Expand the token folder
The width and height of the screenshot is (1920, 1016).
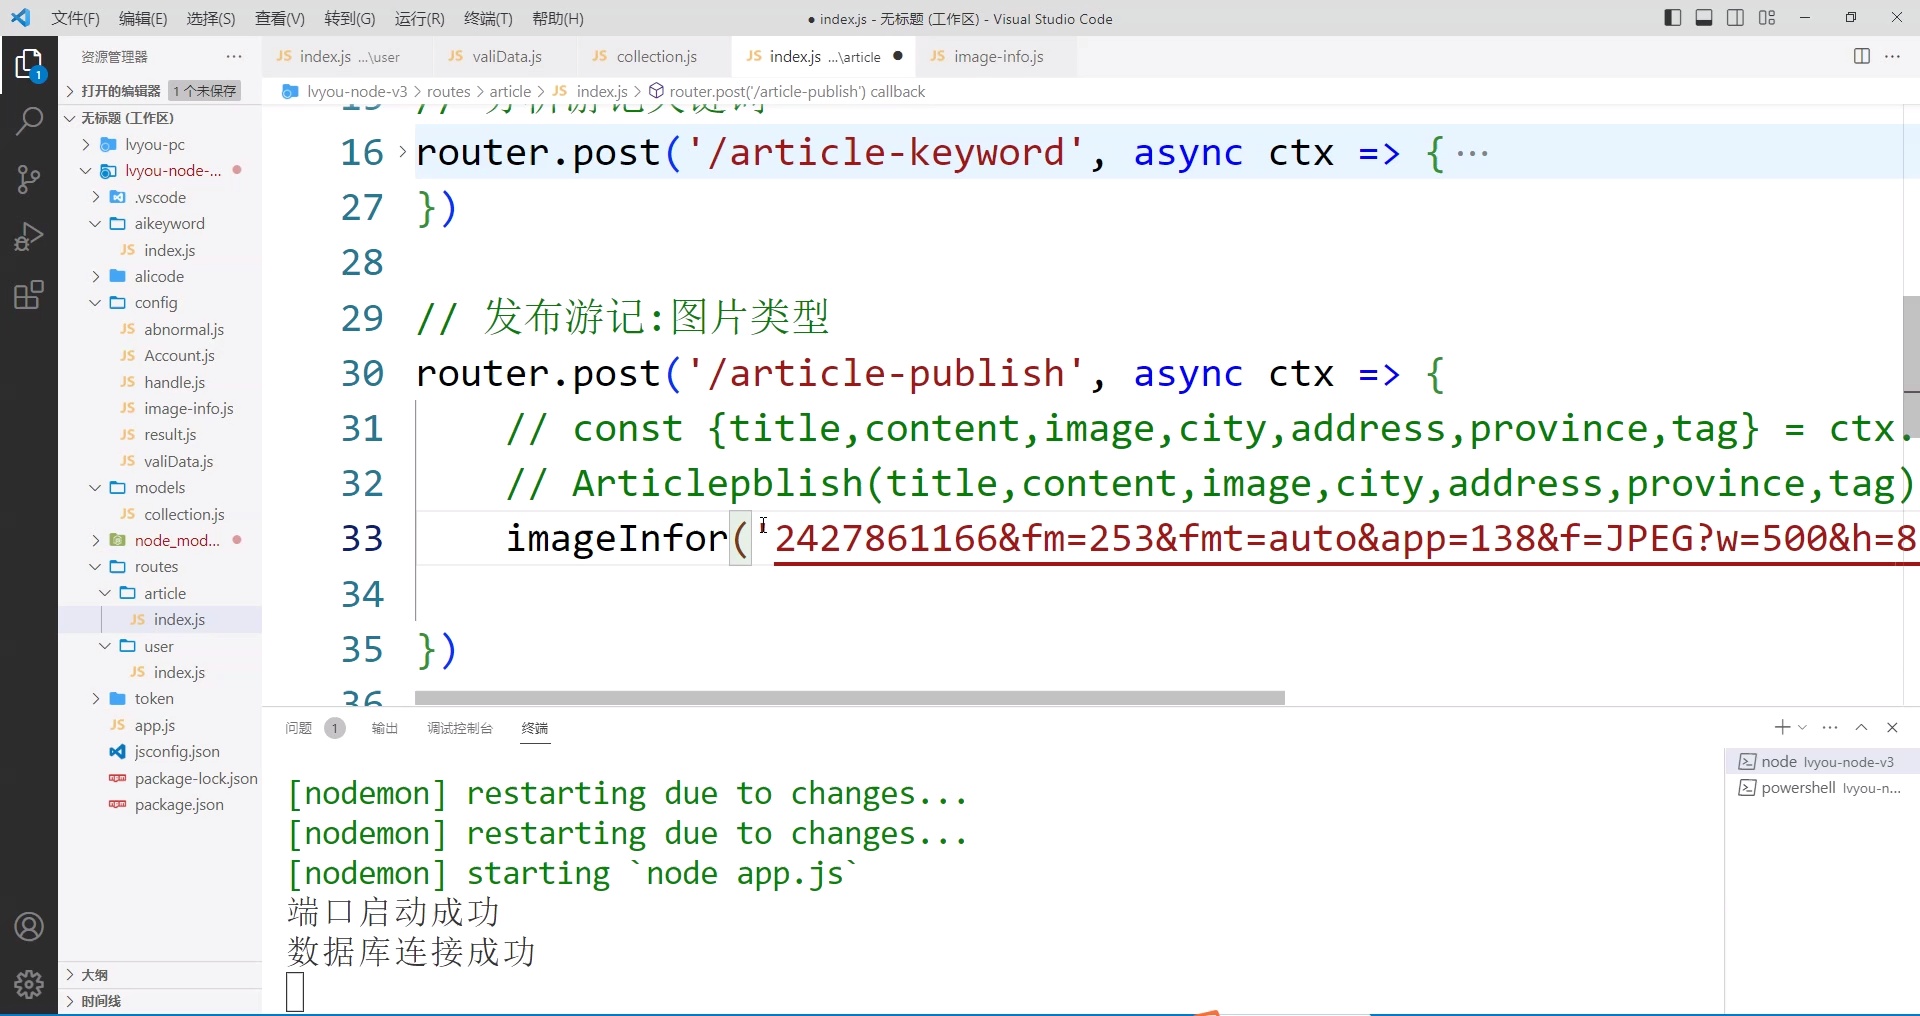[x=154, y=699]
